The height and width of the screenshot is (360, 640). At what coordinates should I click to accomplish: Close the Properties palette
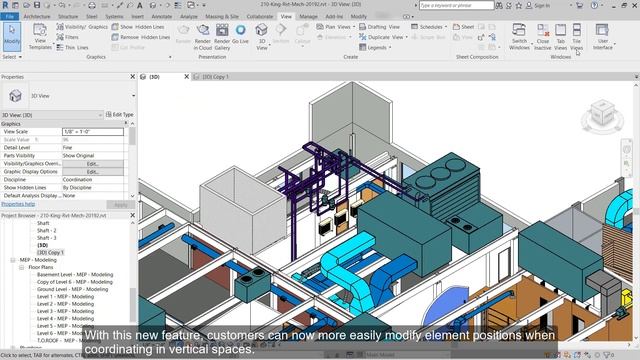[x=132, y=77]
